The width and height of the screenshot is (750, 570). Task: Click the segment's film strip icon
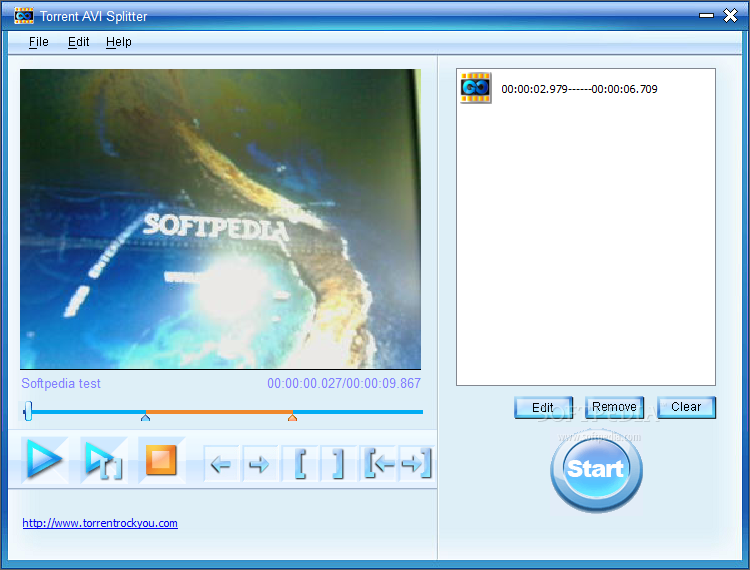click(475, 88)
